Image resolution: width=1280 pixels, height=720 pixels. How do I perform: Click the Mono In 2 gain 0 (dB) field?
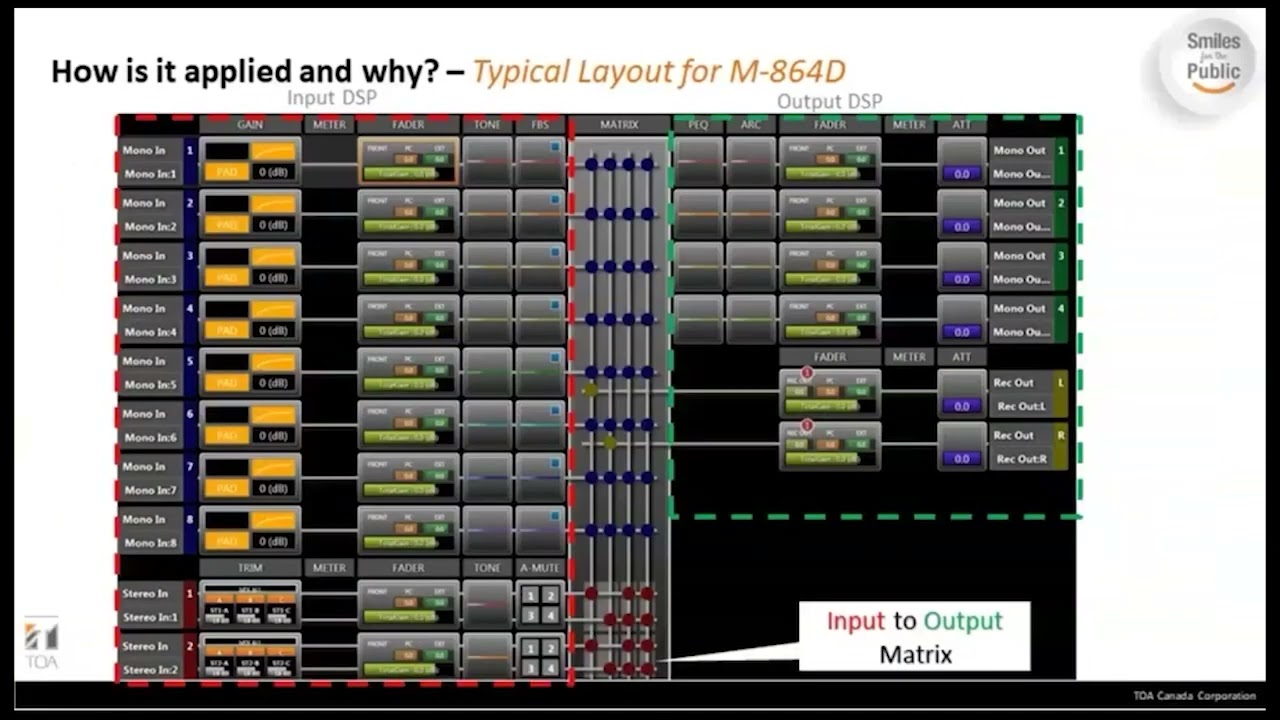point(273,226)
